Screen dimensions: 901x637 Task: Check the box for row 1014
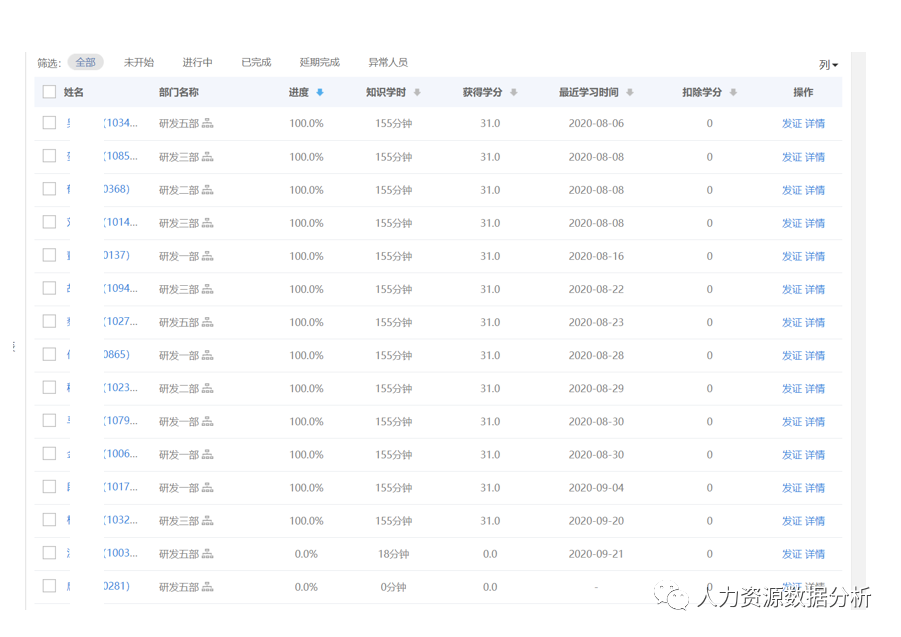pos(49,222)
